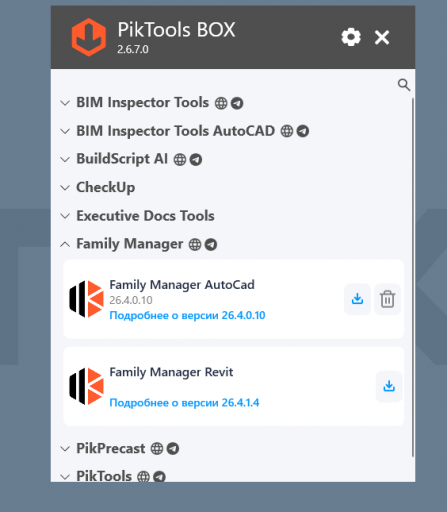This screenshot has height=512, width=447.
Task: Delete Family Manager AutoCad with trash icon
Action: tap(387, 299)
